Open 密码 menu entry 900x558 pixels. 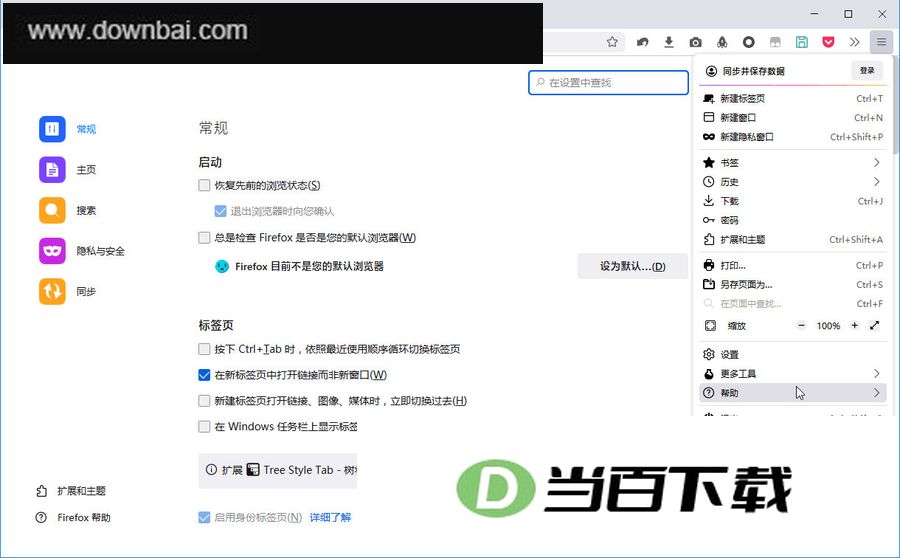793,220
